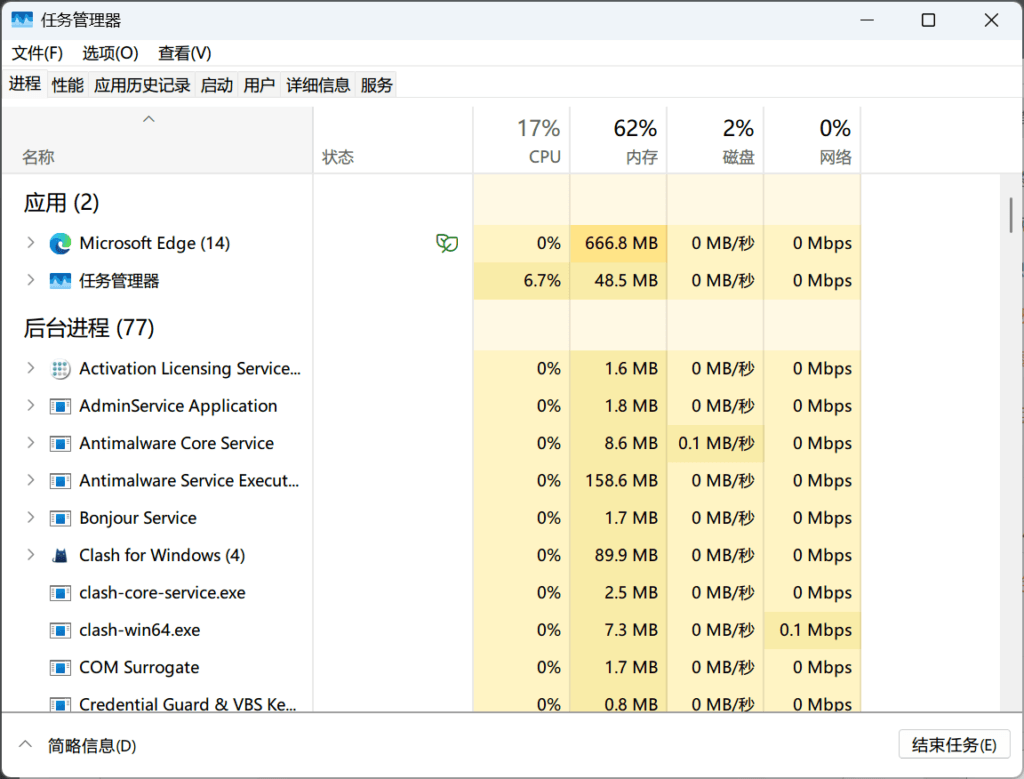Open the 文件(F) menu
Image resolution: width=1024 pixels, height=779 pixels.
(37, 53)
